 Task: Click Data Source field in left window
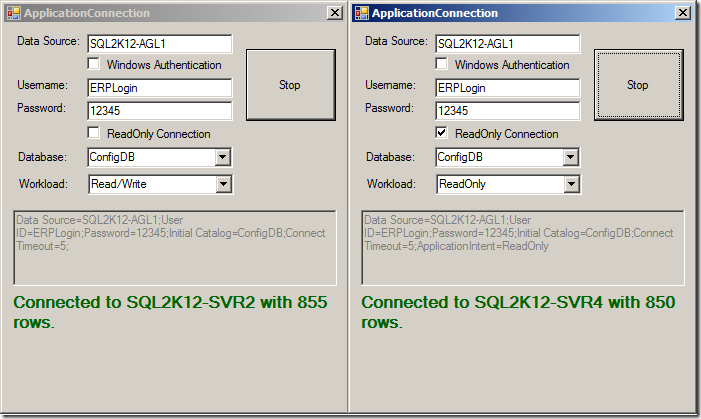point(160,44)
